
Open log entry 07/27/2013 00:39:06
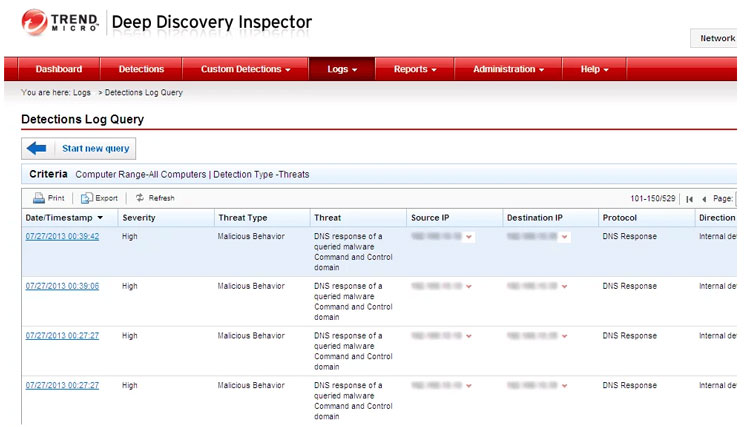tap(62, 286)
